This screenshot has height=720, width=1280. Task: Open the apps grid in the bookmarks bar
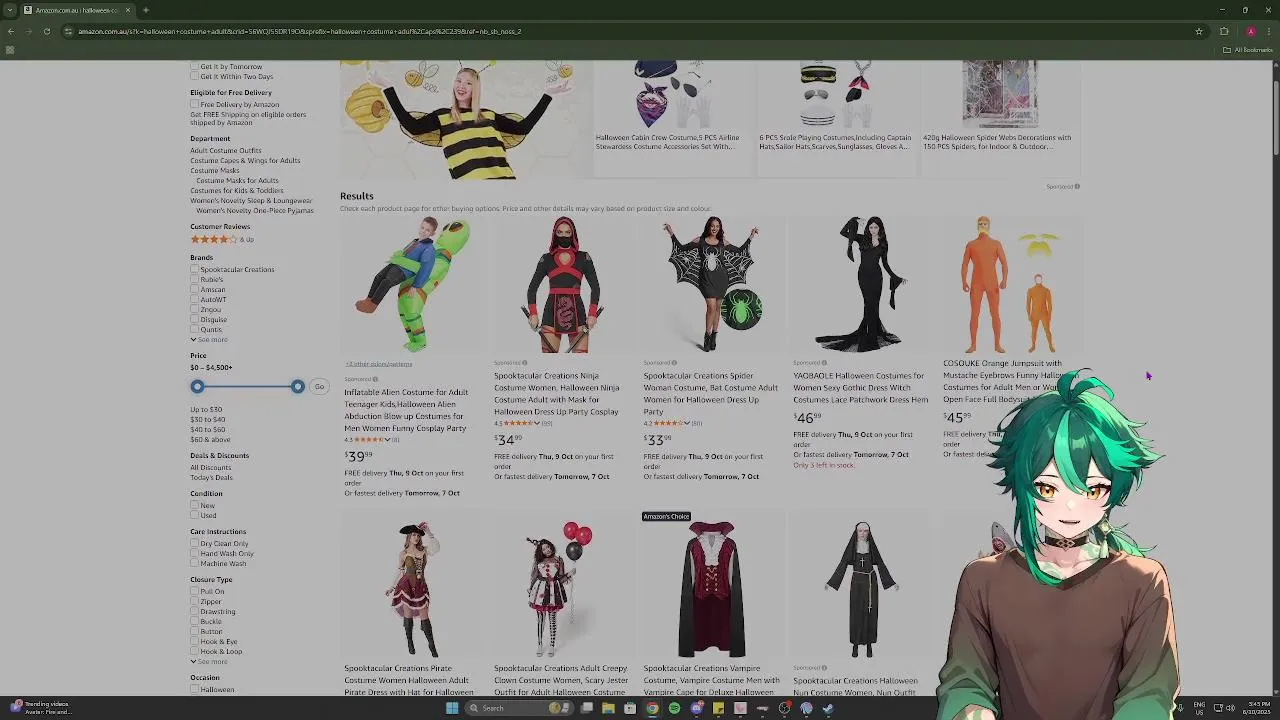coord(10,50)
